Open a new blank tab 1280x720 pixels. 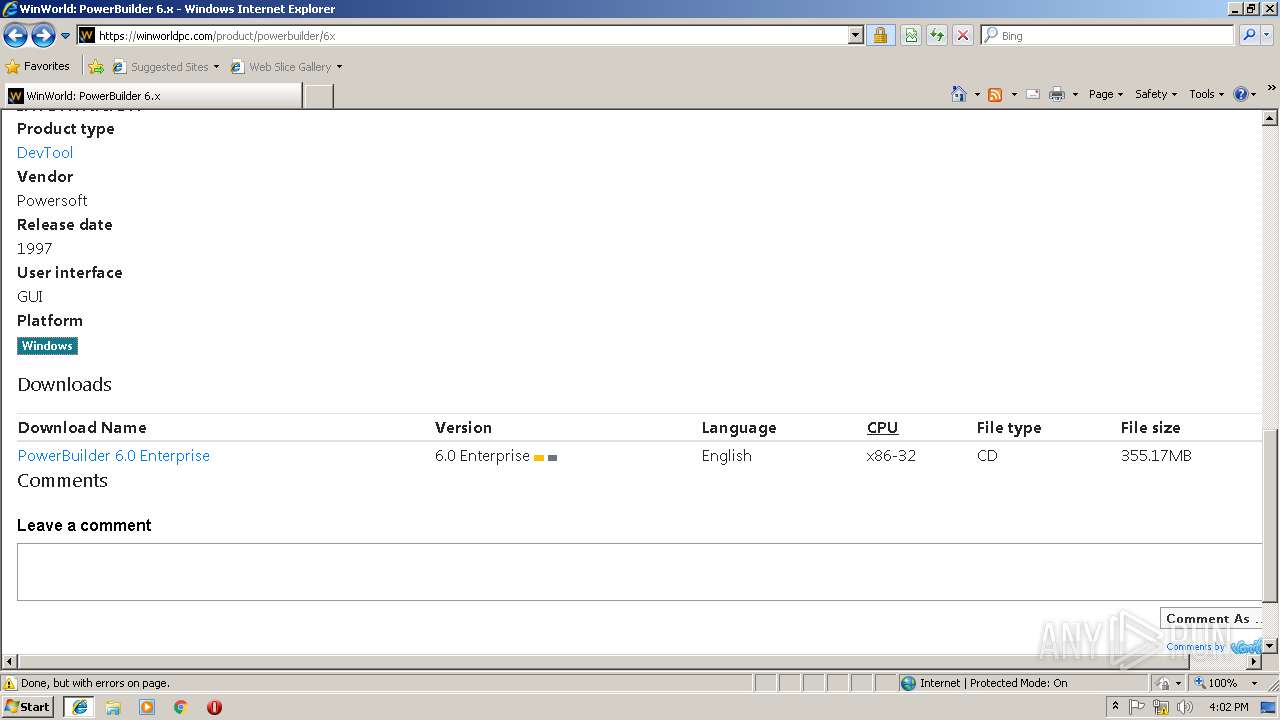(318, 96)
